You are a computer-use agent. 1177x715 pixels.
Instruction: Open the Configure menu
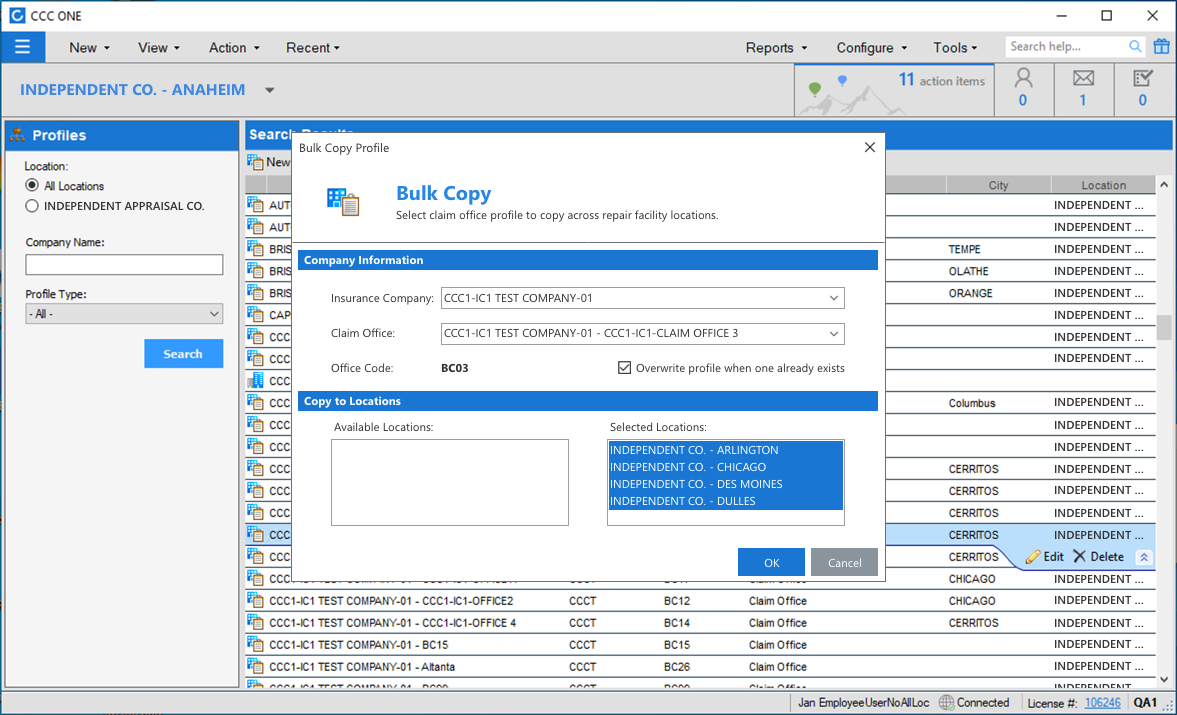coord(871,47)
